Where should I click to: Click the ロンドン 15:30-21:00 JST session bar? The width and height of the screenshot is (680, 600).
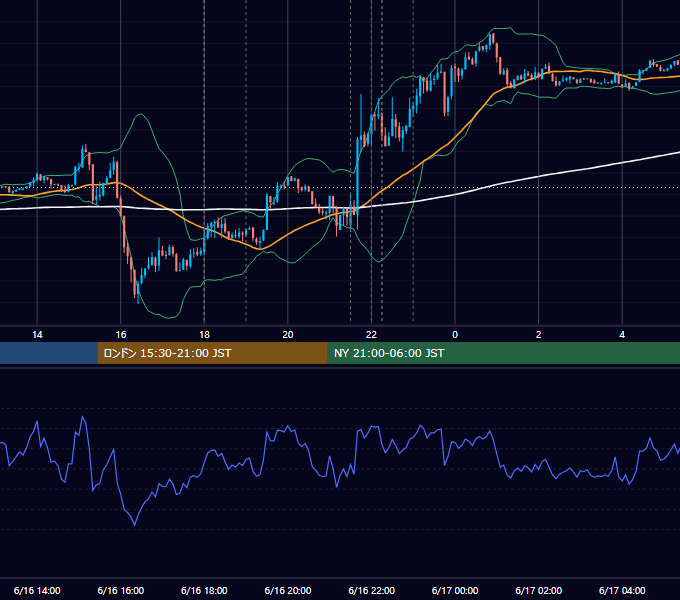pos(212,353)
